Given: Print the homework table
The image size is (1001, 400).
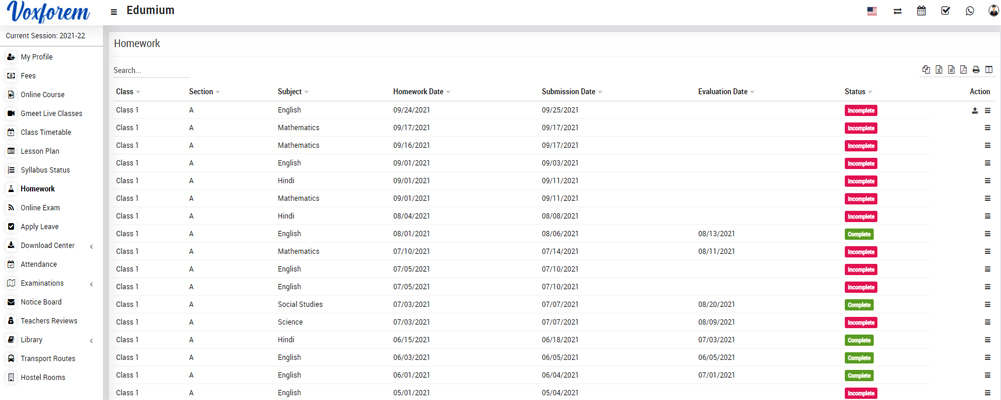Looking at the screenshot, I should [x=976, y=70].
